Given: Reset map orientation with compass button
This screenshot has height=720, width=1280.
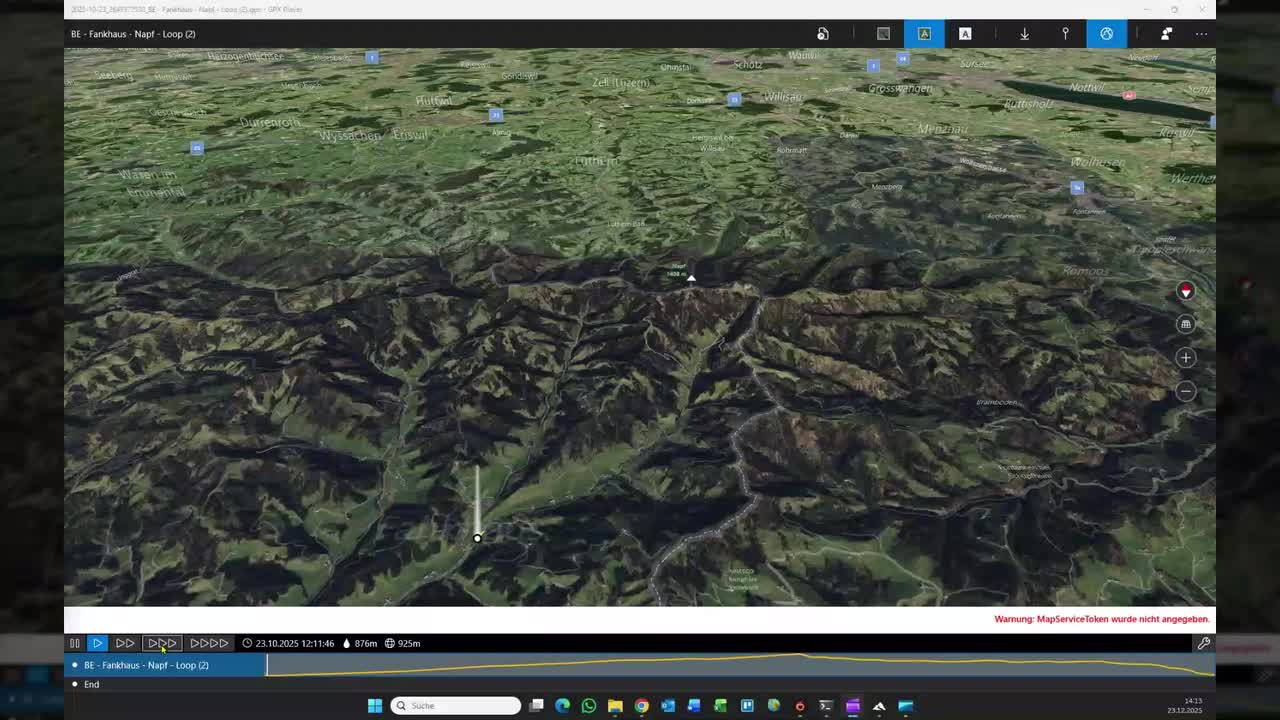Looking at the screenshot, I should (x=1186, y=291).
